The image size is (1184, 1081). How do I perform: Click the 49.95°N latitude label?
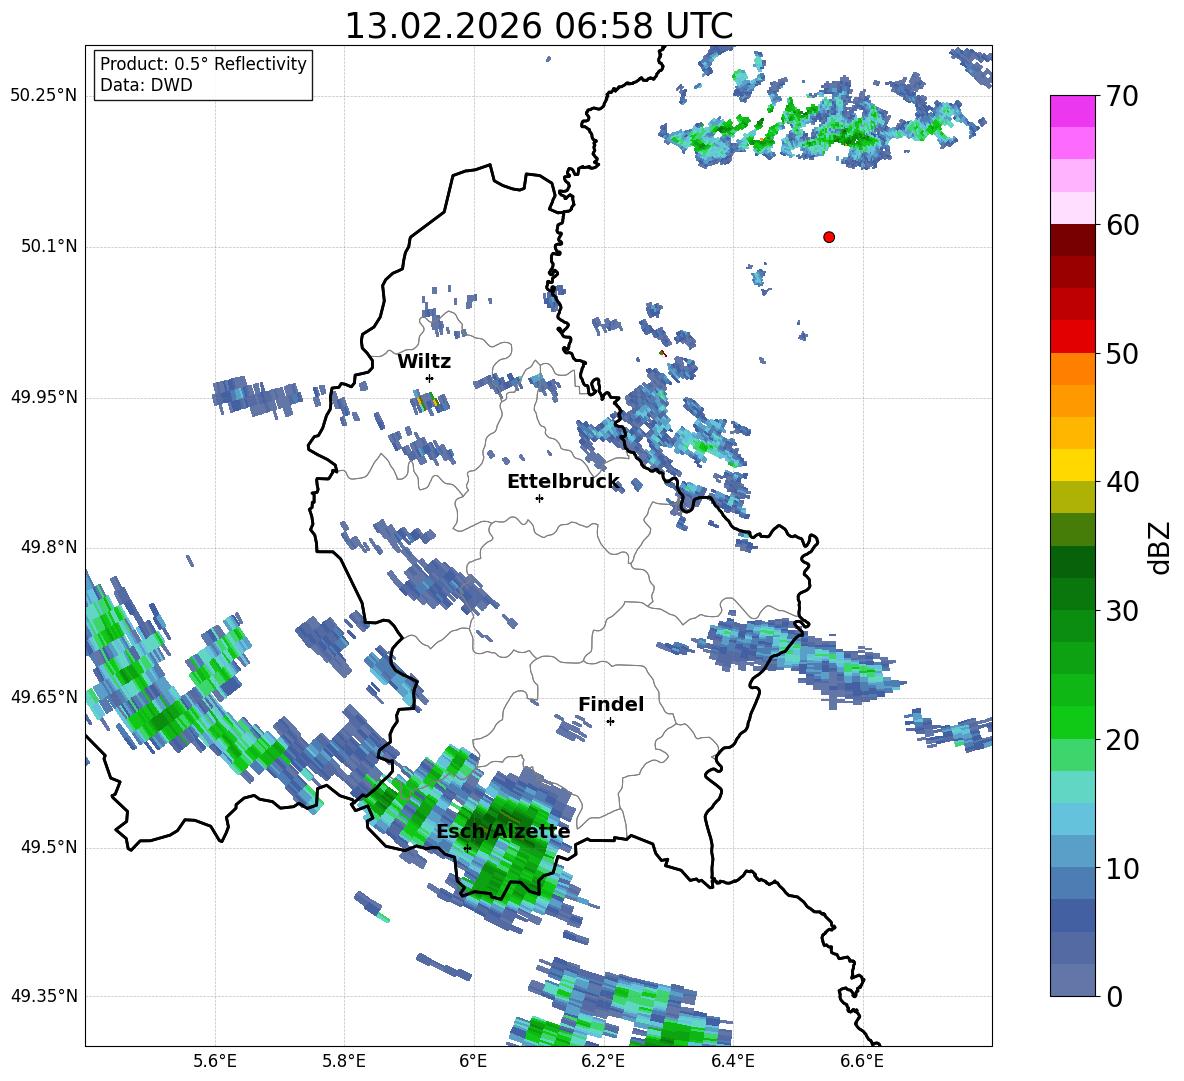[x=44, y=397]
